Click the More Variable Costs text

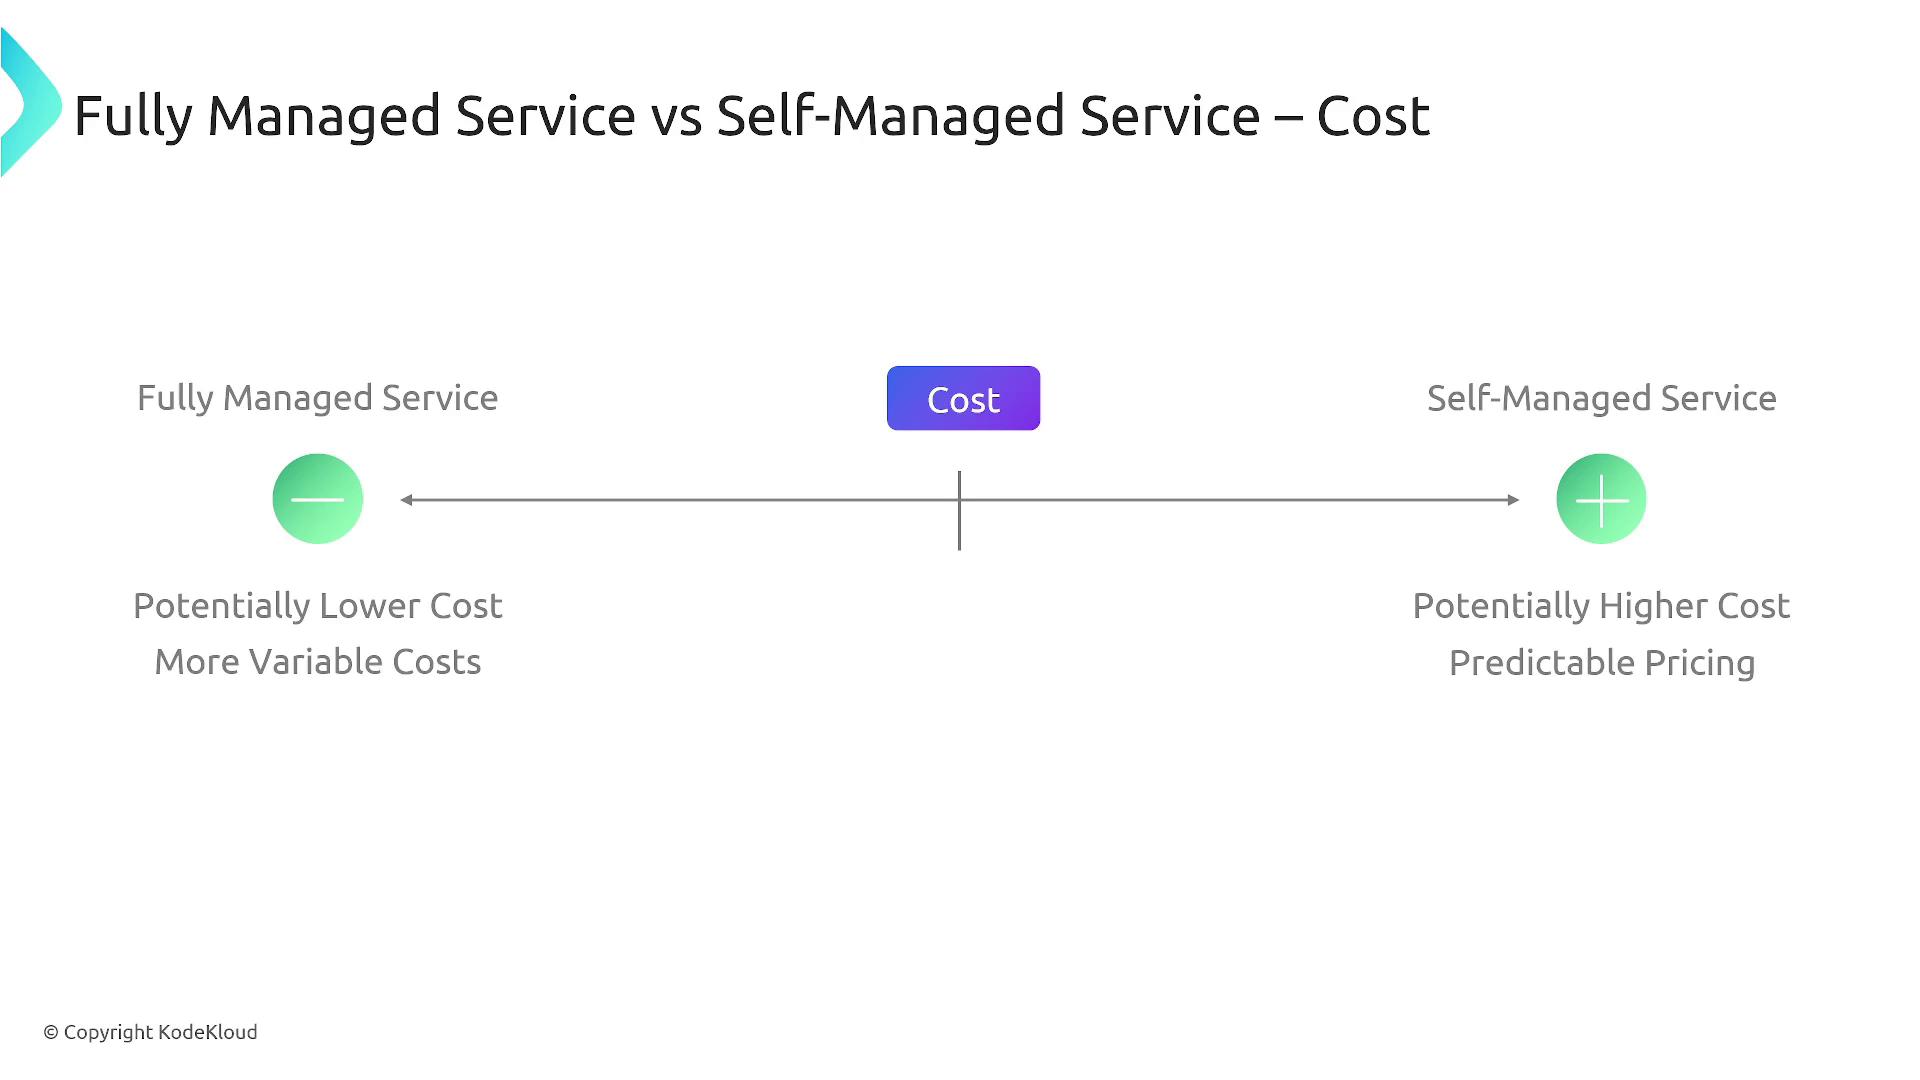pyautogui.click(x=317, y=662)
